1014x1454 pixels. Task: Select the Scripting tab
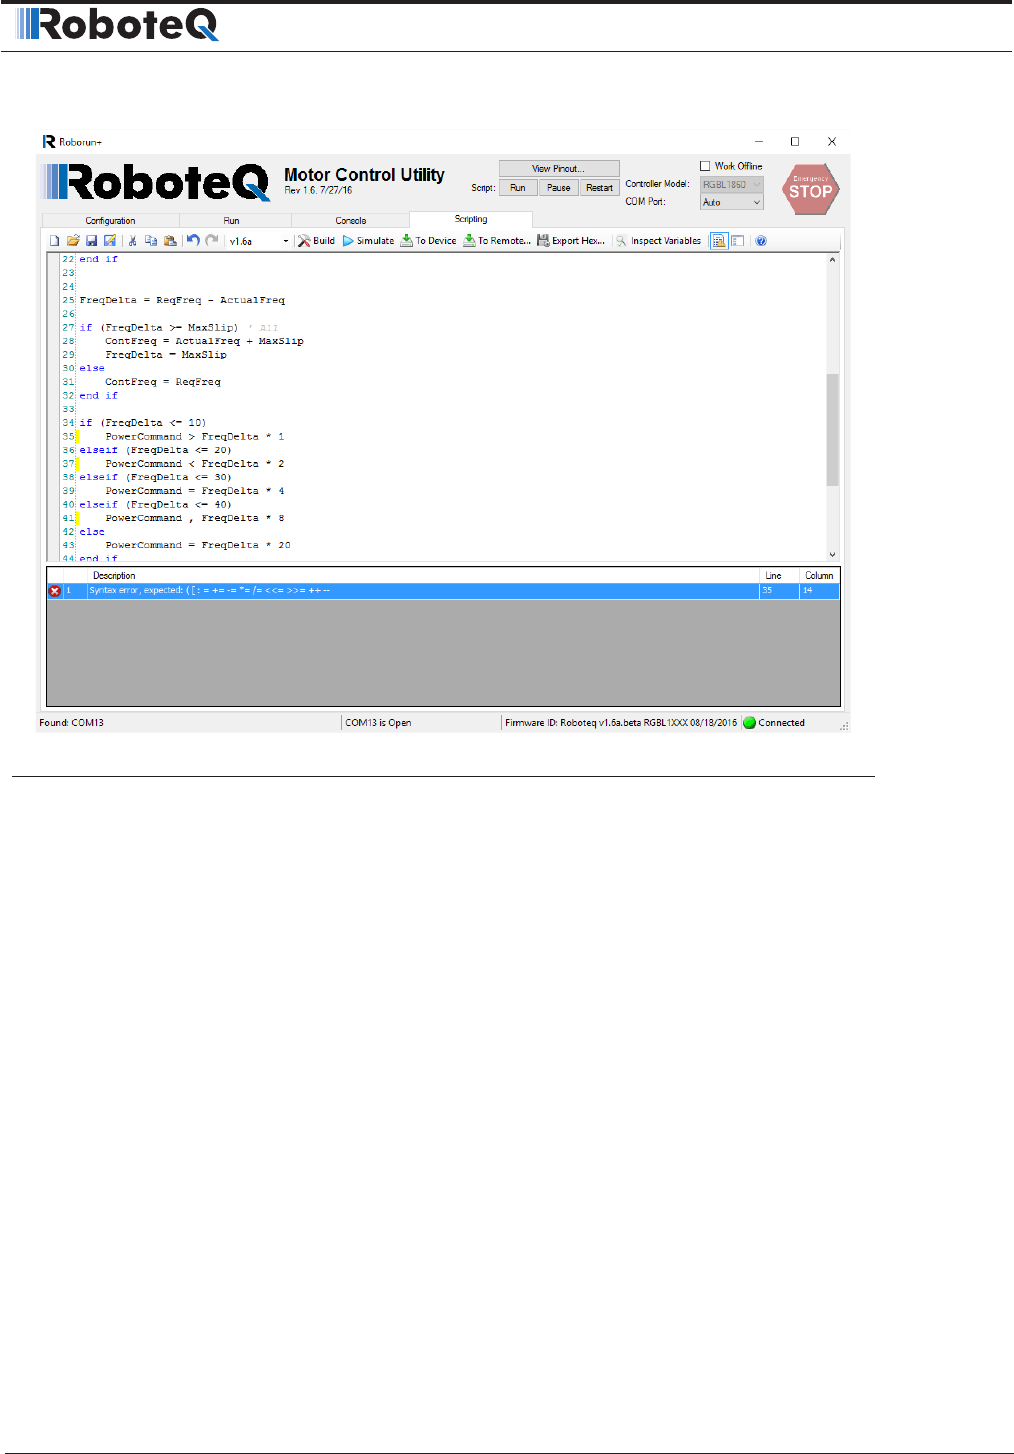471,219
